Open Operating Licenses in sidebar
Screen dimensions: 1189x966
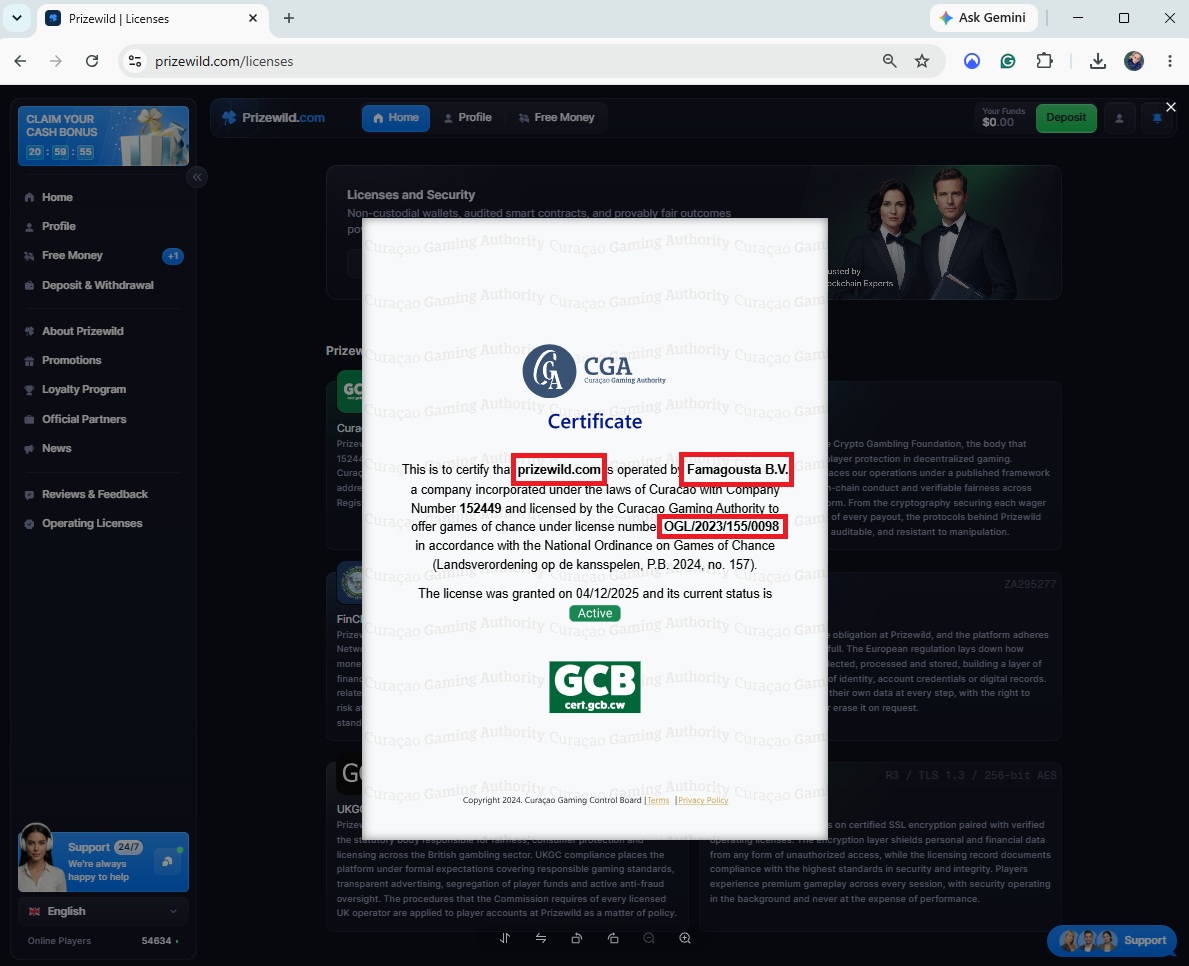pyautogui.click(x=92, y=523)
